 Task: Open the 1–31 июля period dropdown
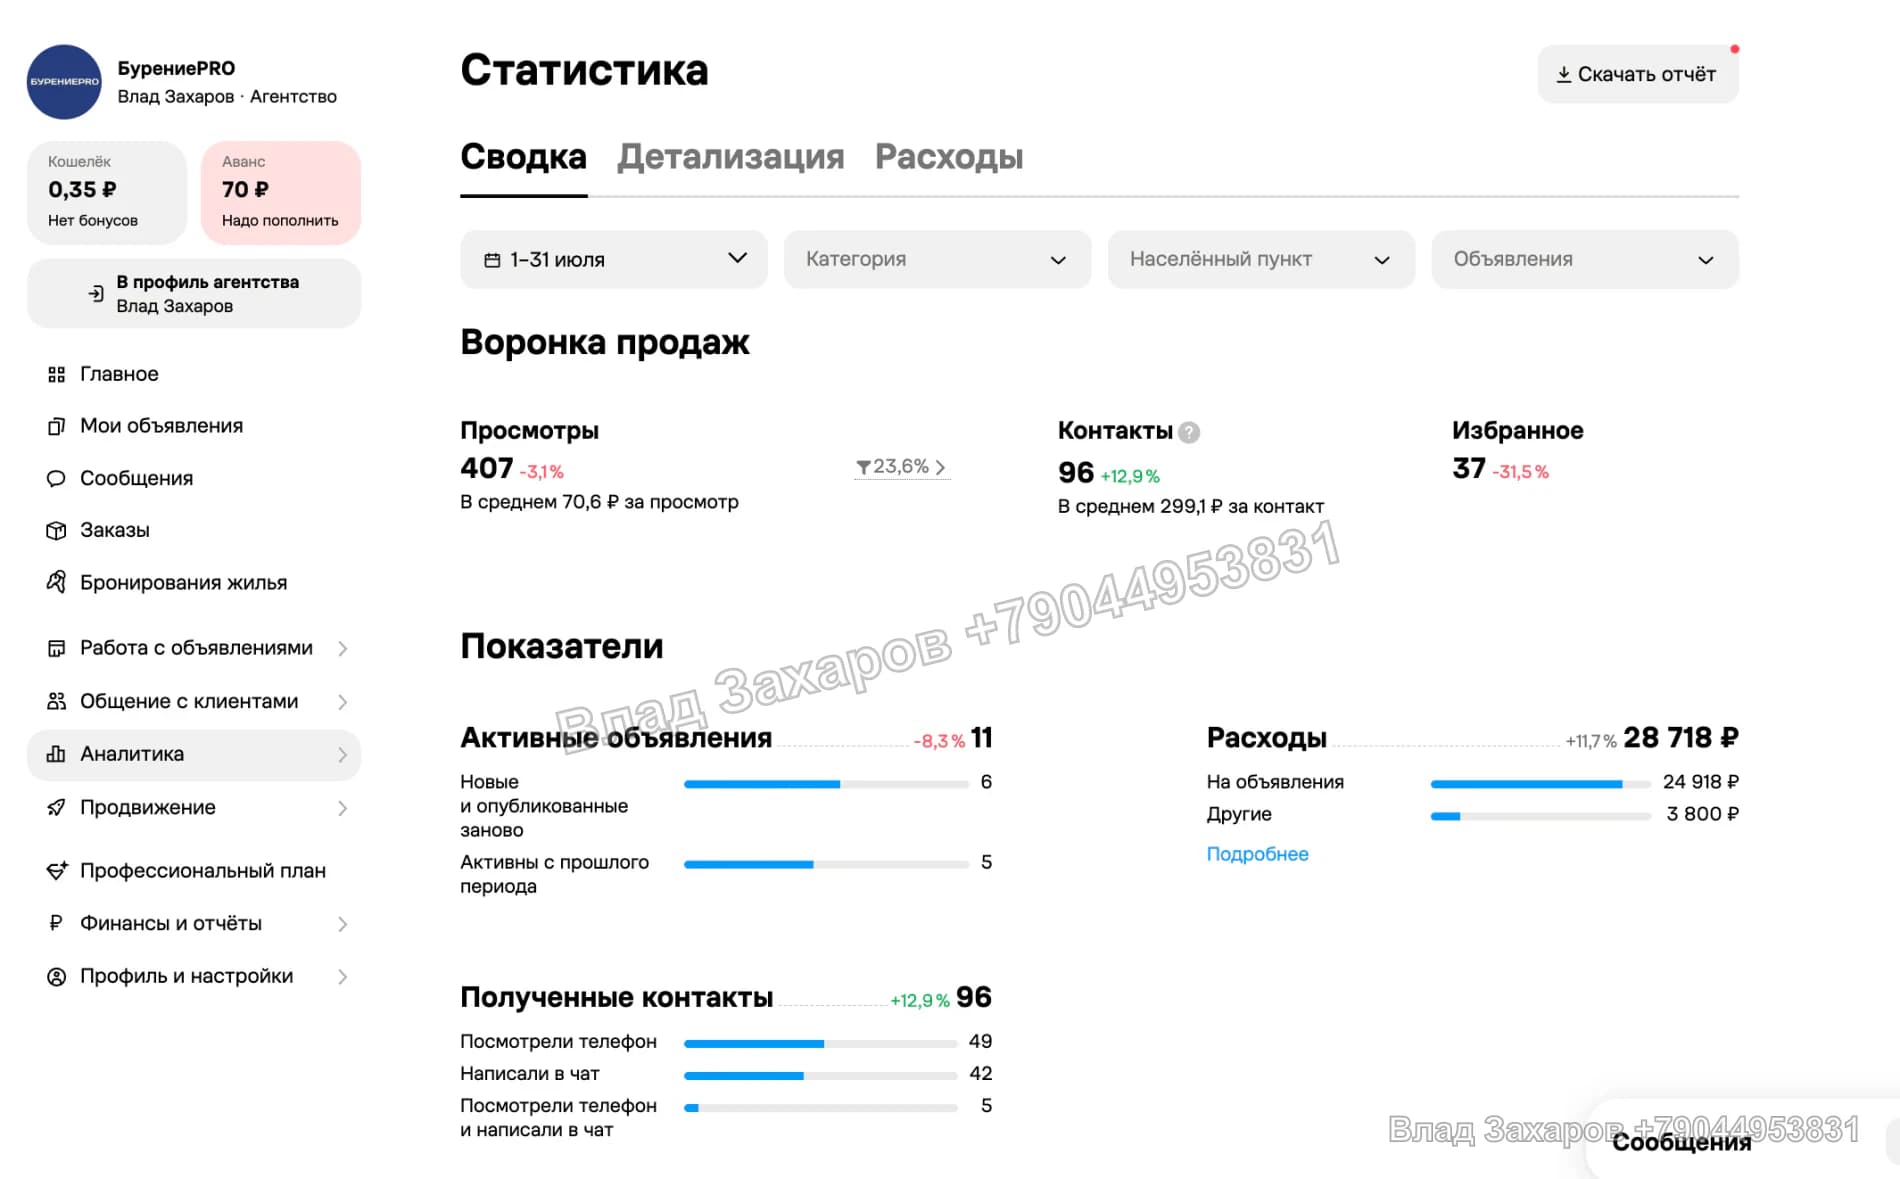pos(614,260)
